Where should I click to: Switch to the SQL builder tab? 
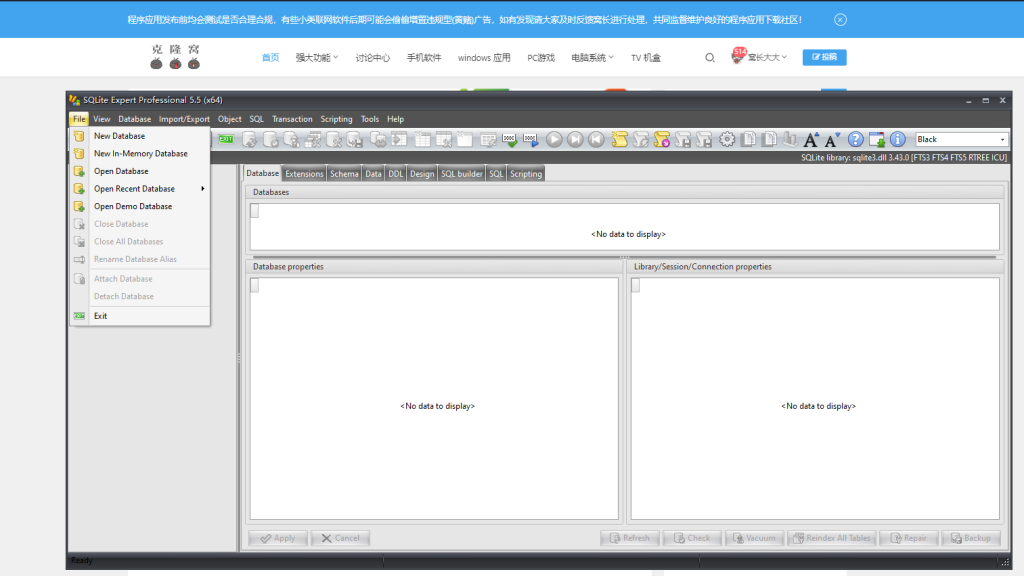[462, 174]
